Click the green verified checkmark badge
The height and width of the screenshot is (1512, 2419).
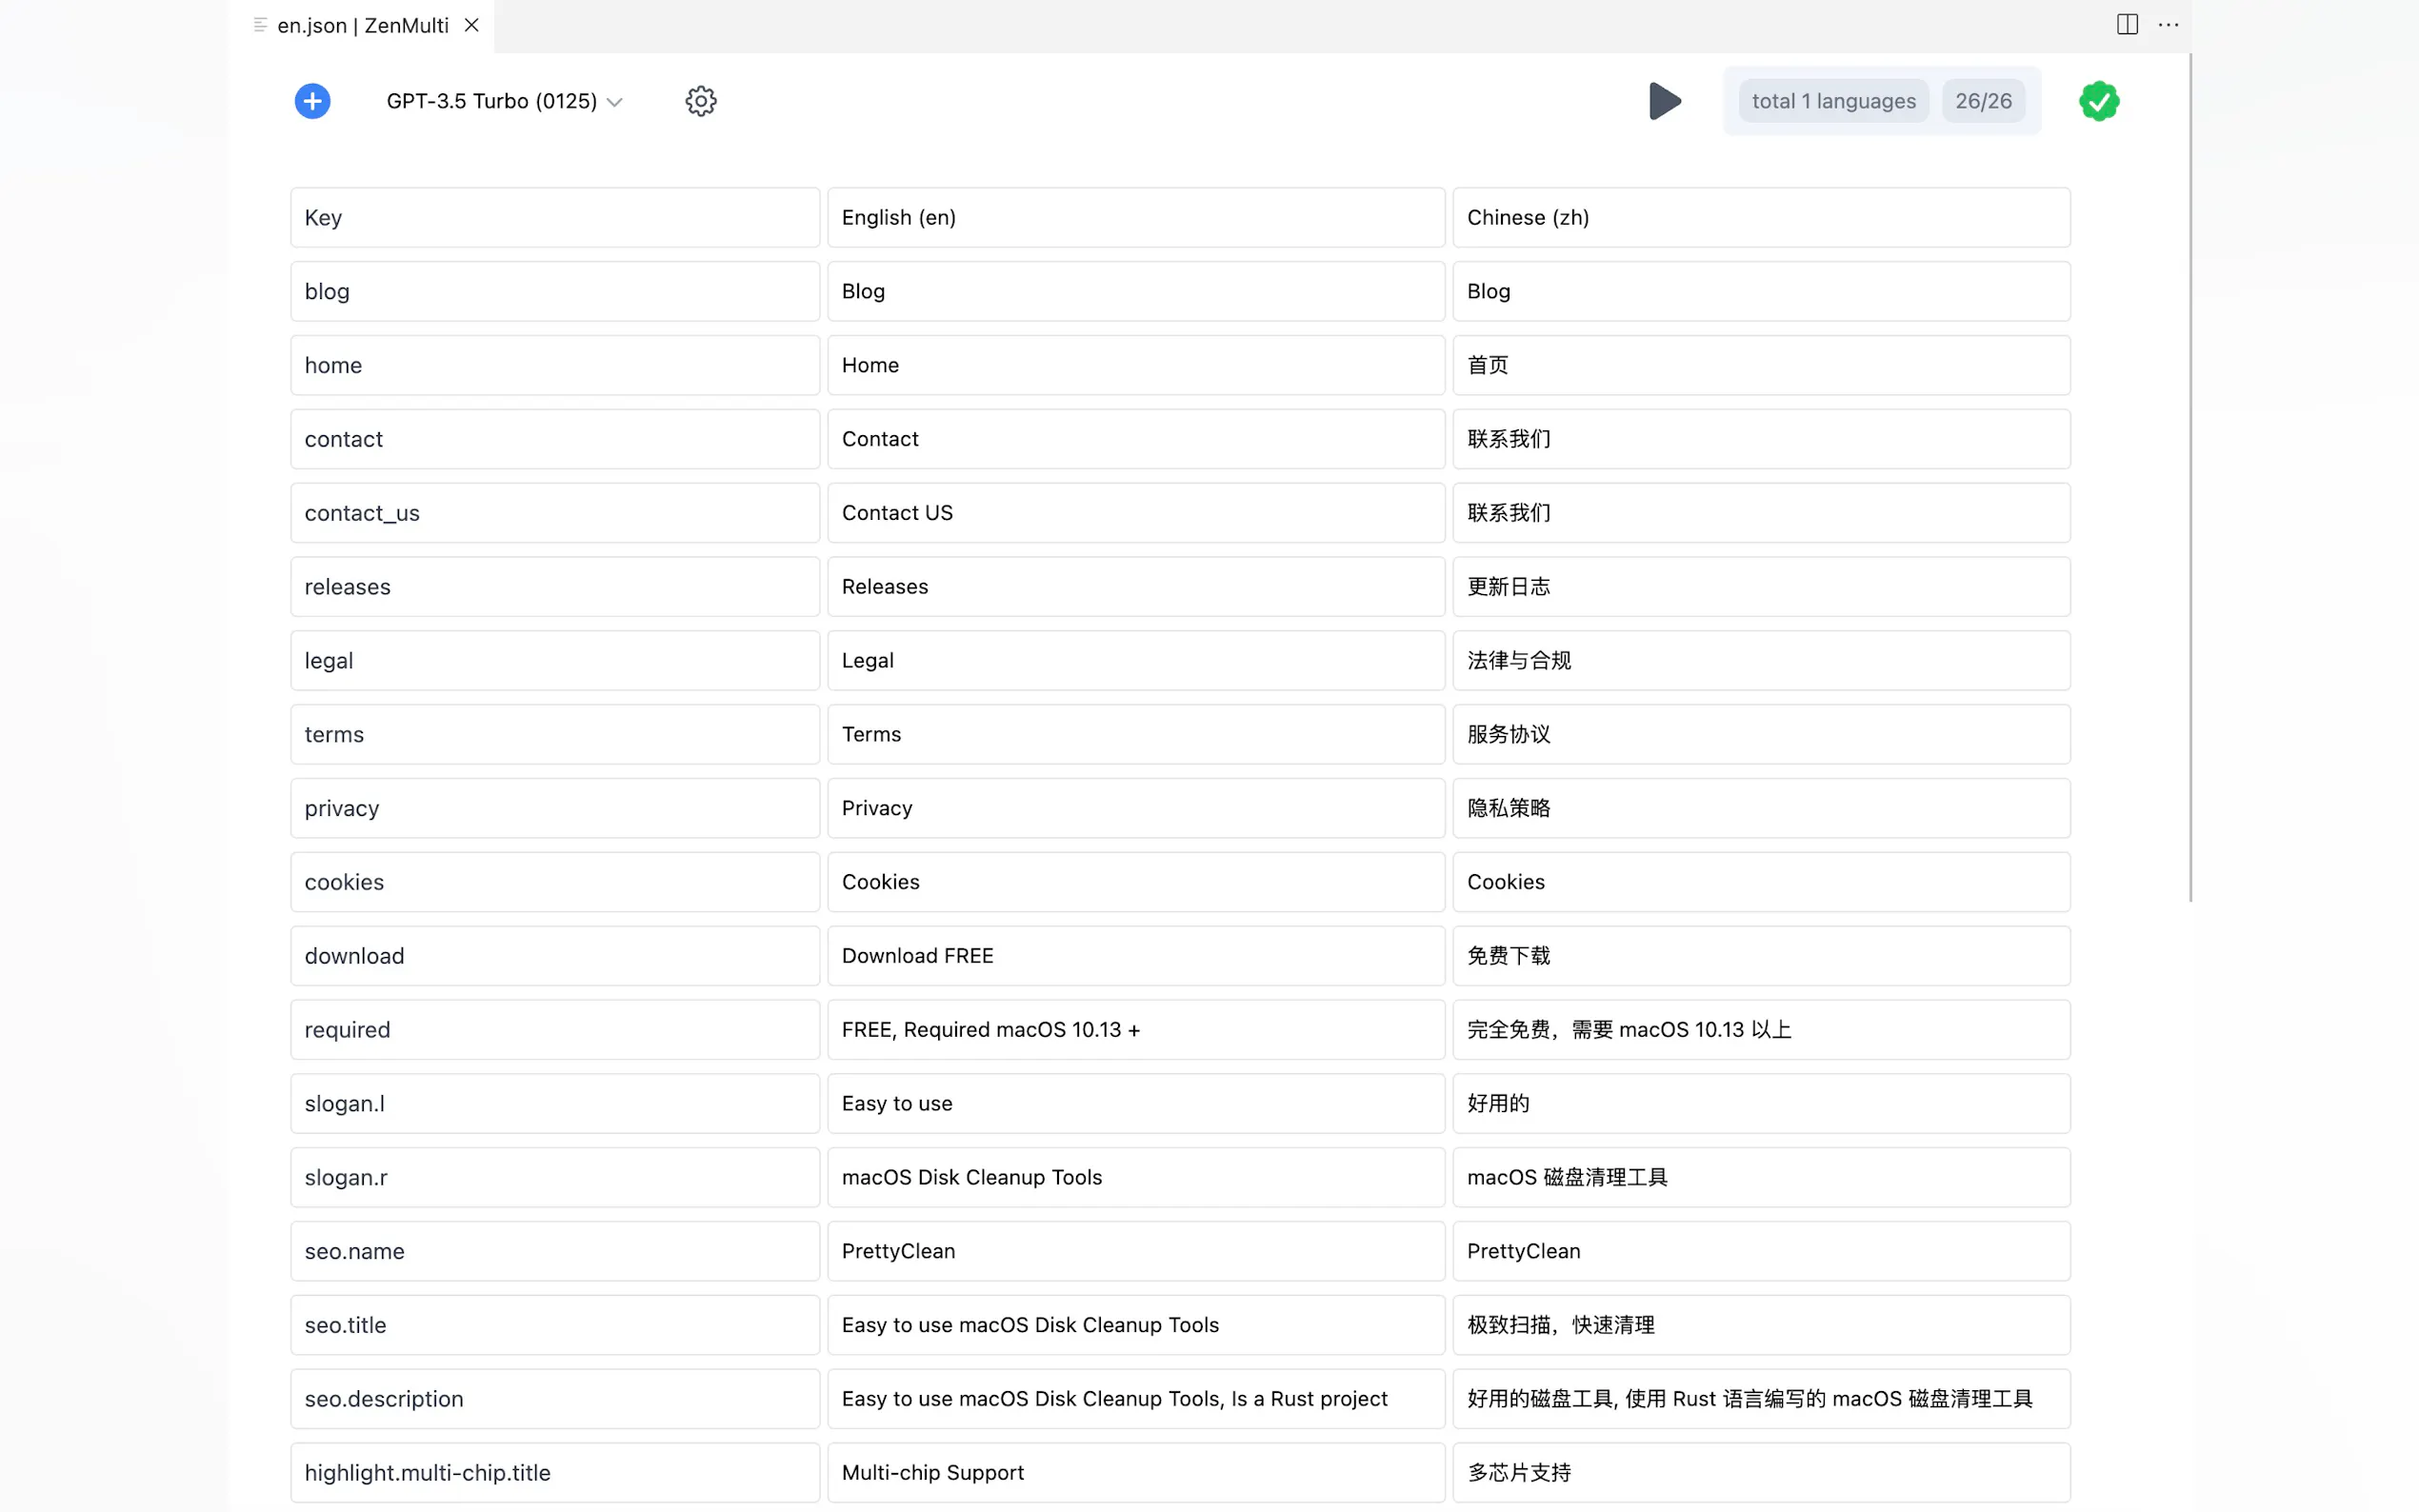point(2098,101)
